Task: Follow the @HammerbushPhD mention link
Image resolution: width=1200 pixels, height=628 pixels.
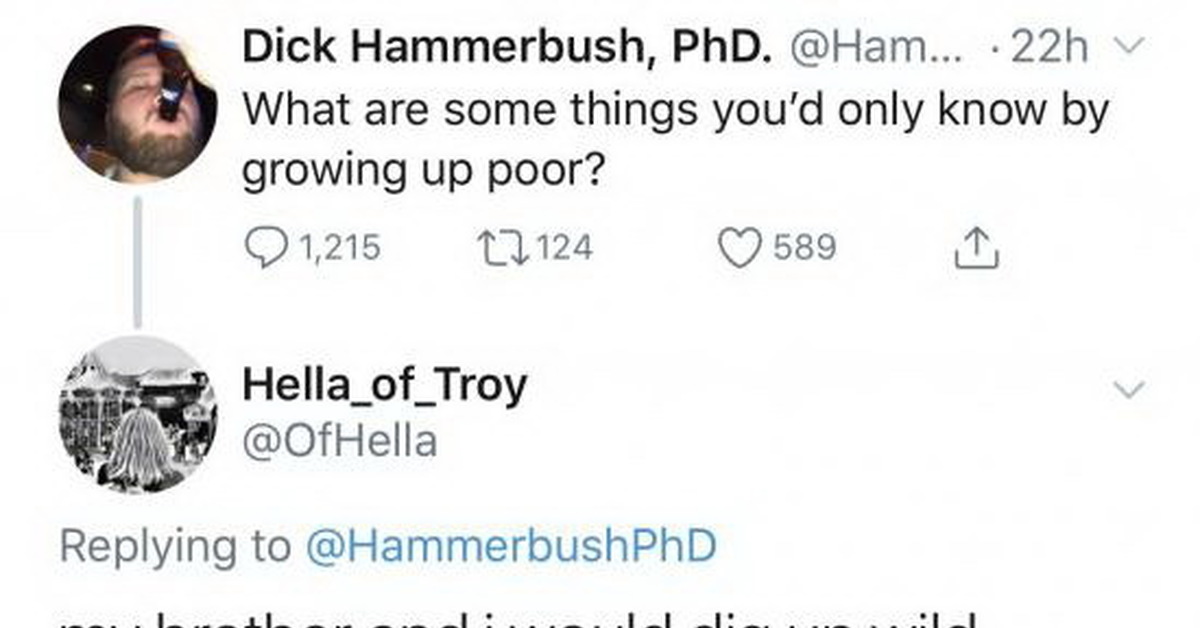Action: coord(511,546)
